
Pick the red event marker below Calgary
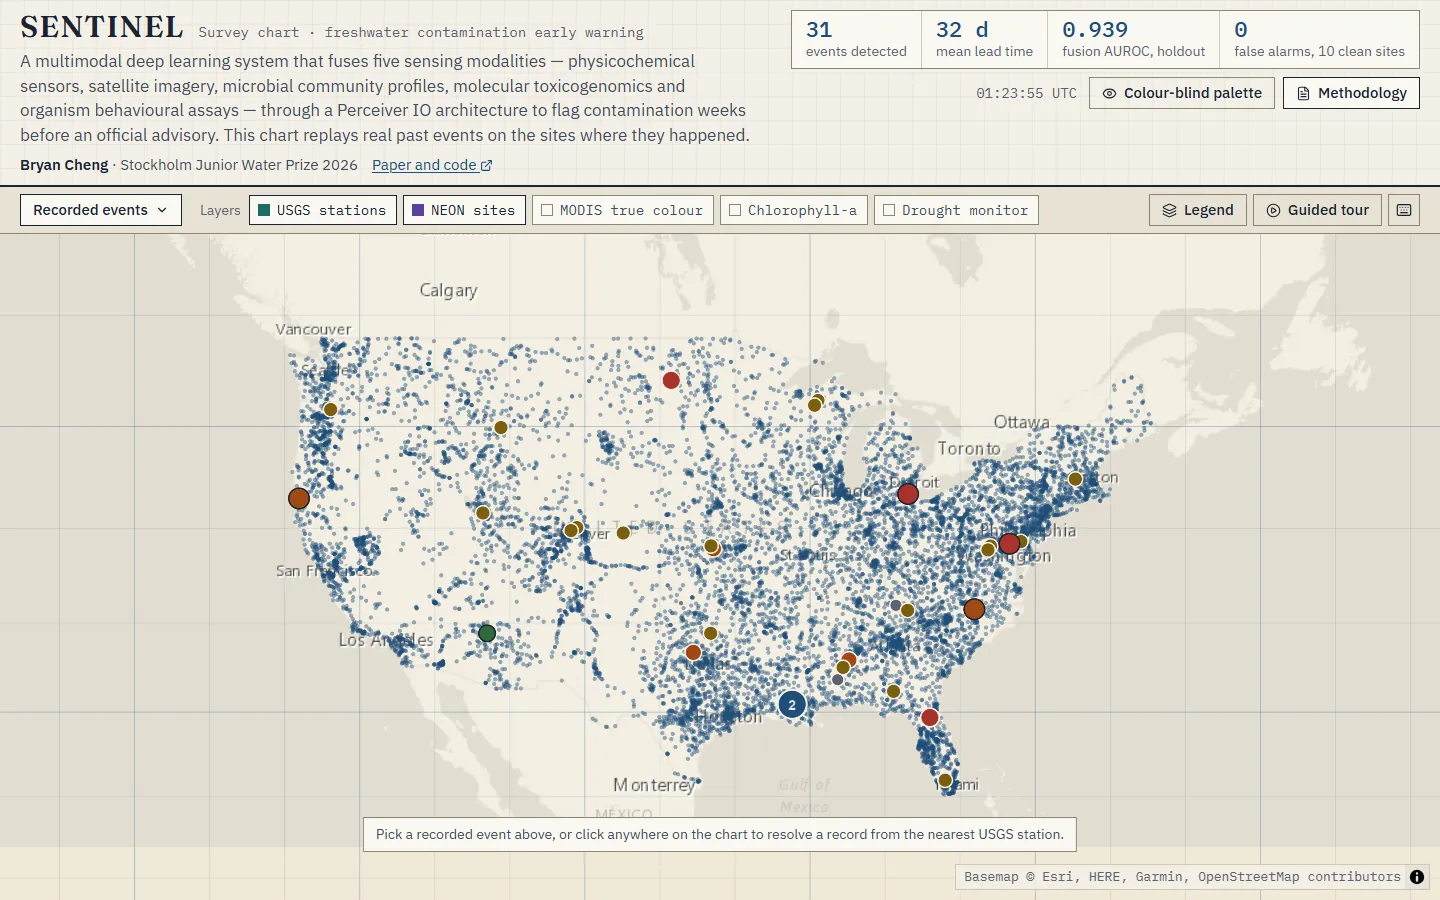point(671,380)
